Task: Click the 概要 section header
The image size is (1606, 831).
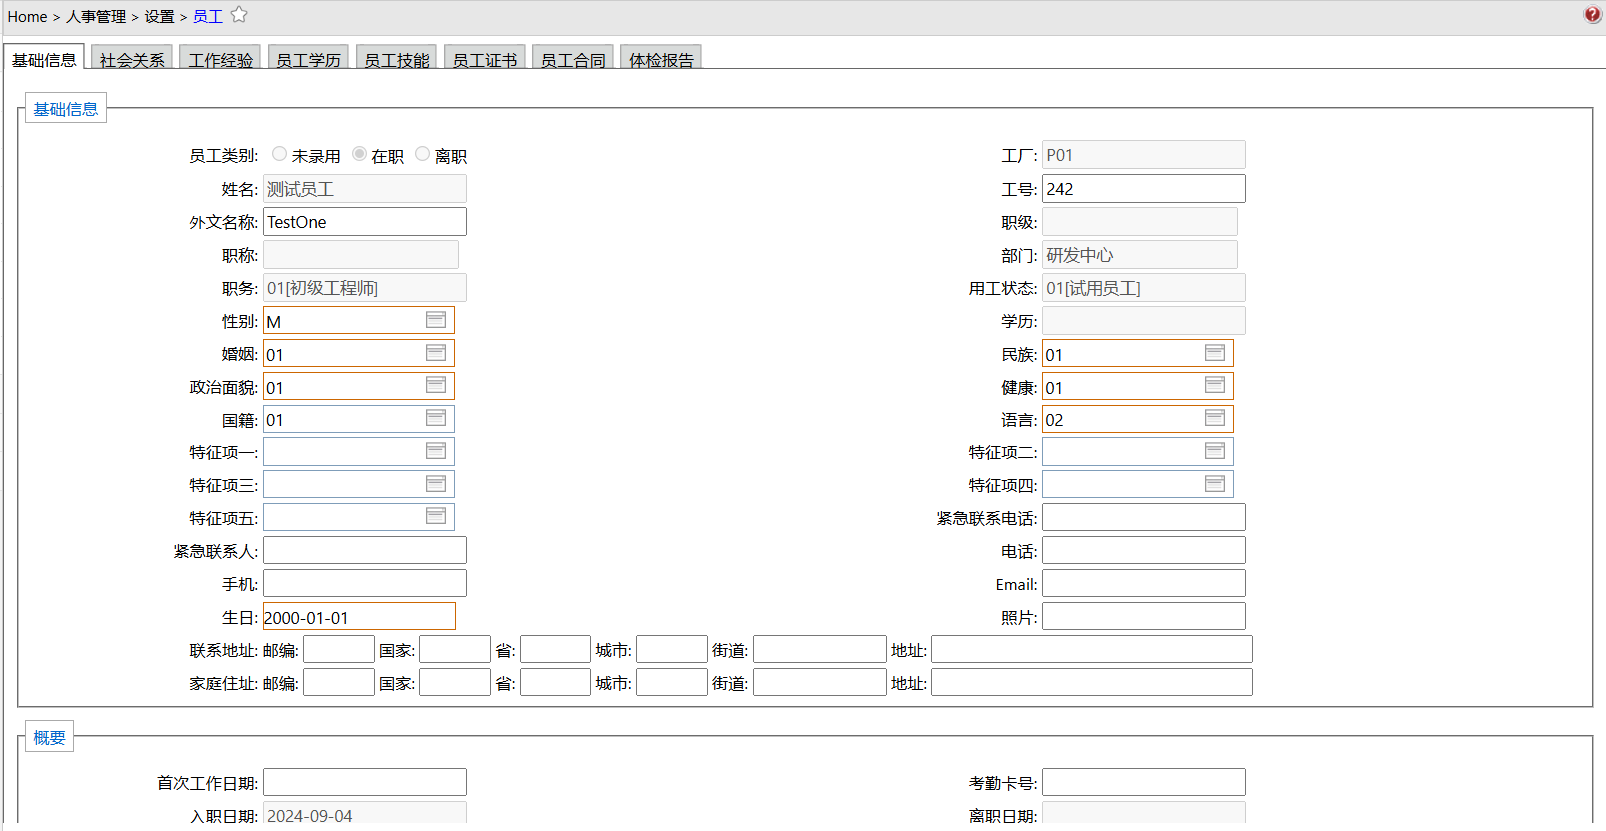Action: click(x=49, y=737)
